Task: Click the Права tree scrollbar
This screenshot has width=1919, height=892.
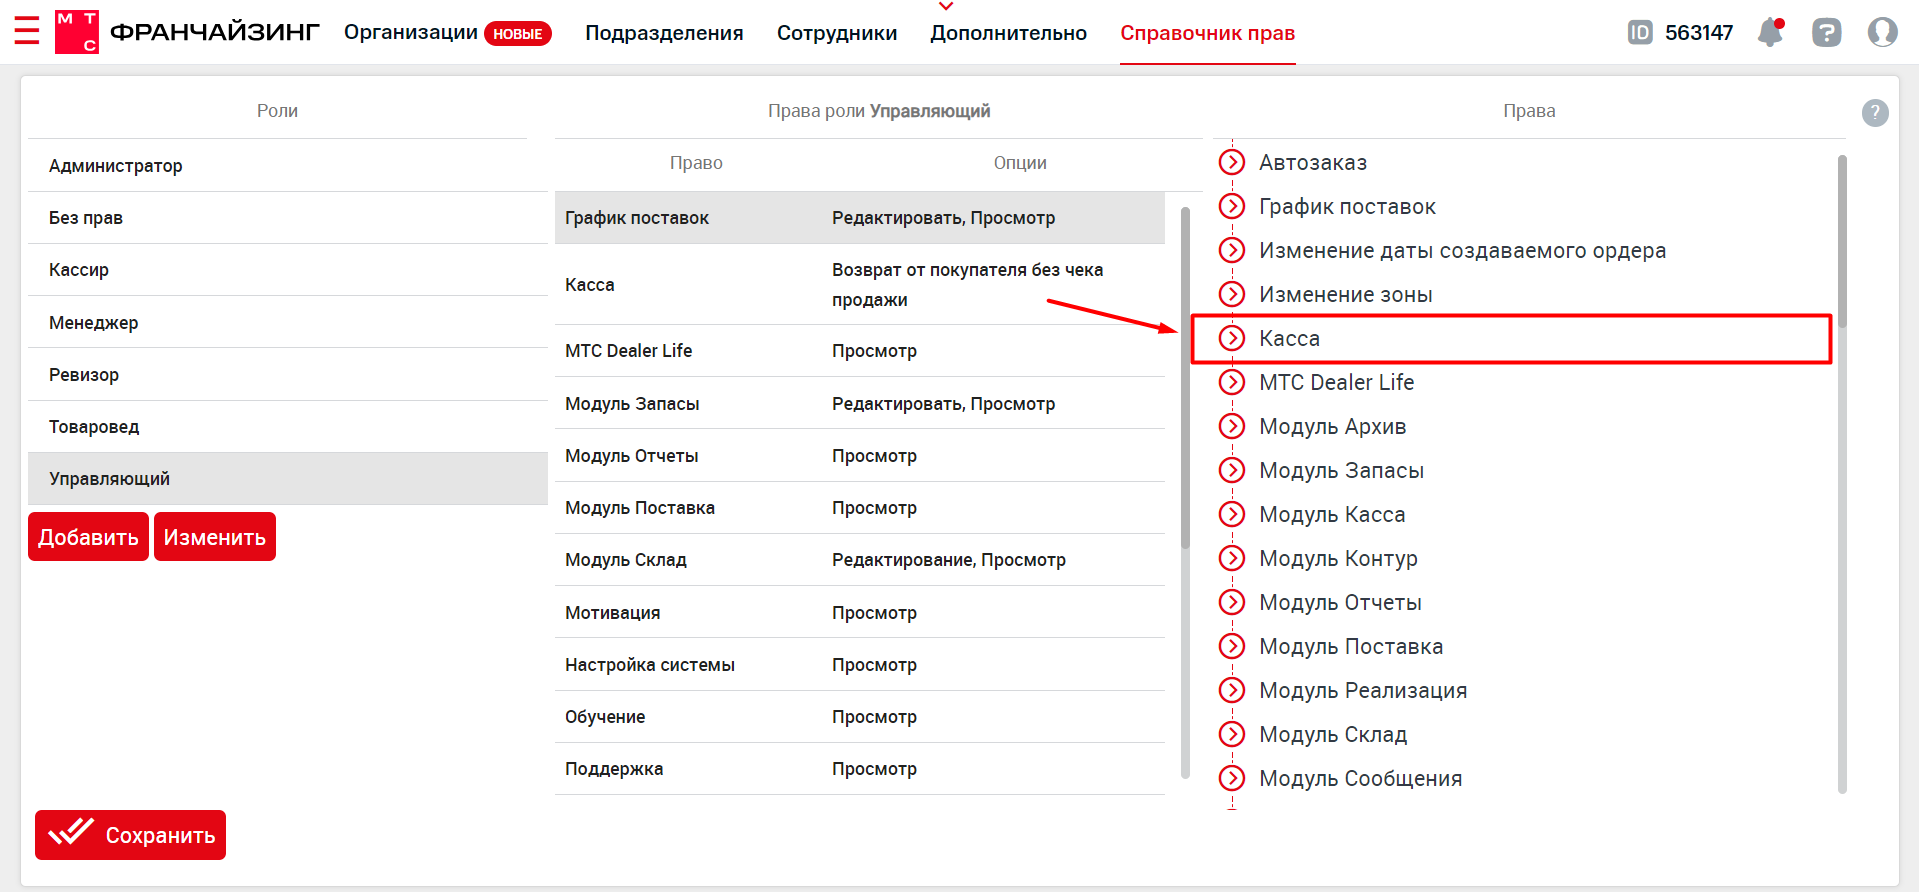Action: (1842, 242)
